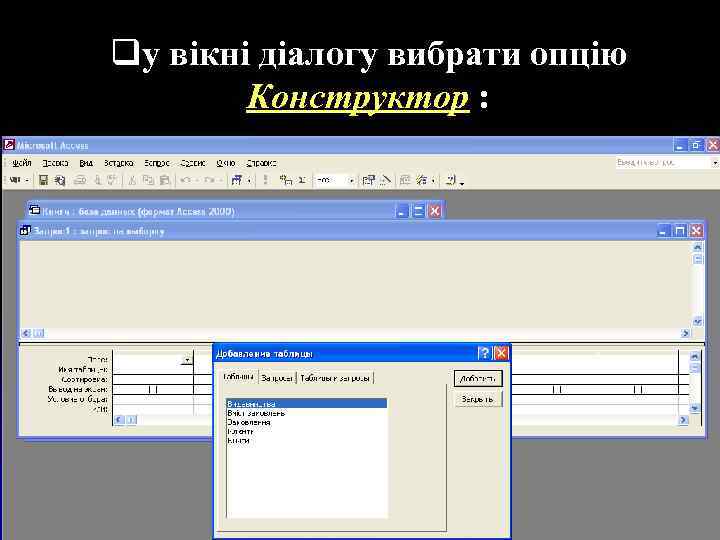Click the Print icon in the toolbar
720x540 pixels.
click(x=80, y=180)
